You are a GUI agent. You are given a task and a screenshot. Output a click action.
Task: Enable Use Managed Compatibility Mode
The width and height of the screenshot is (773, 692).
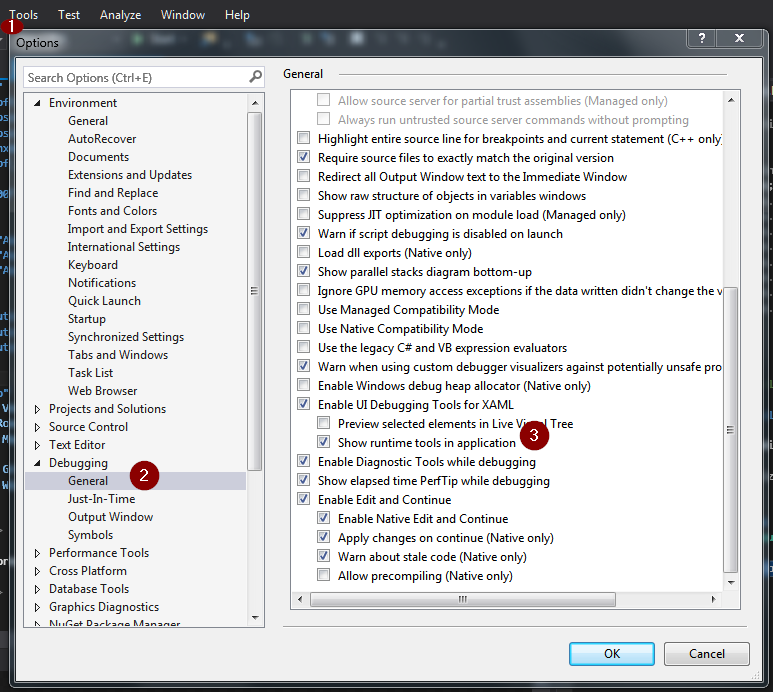pos(303,309)
